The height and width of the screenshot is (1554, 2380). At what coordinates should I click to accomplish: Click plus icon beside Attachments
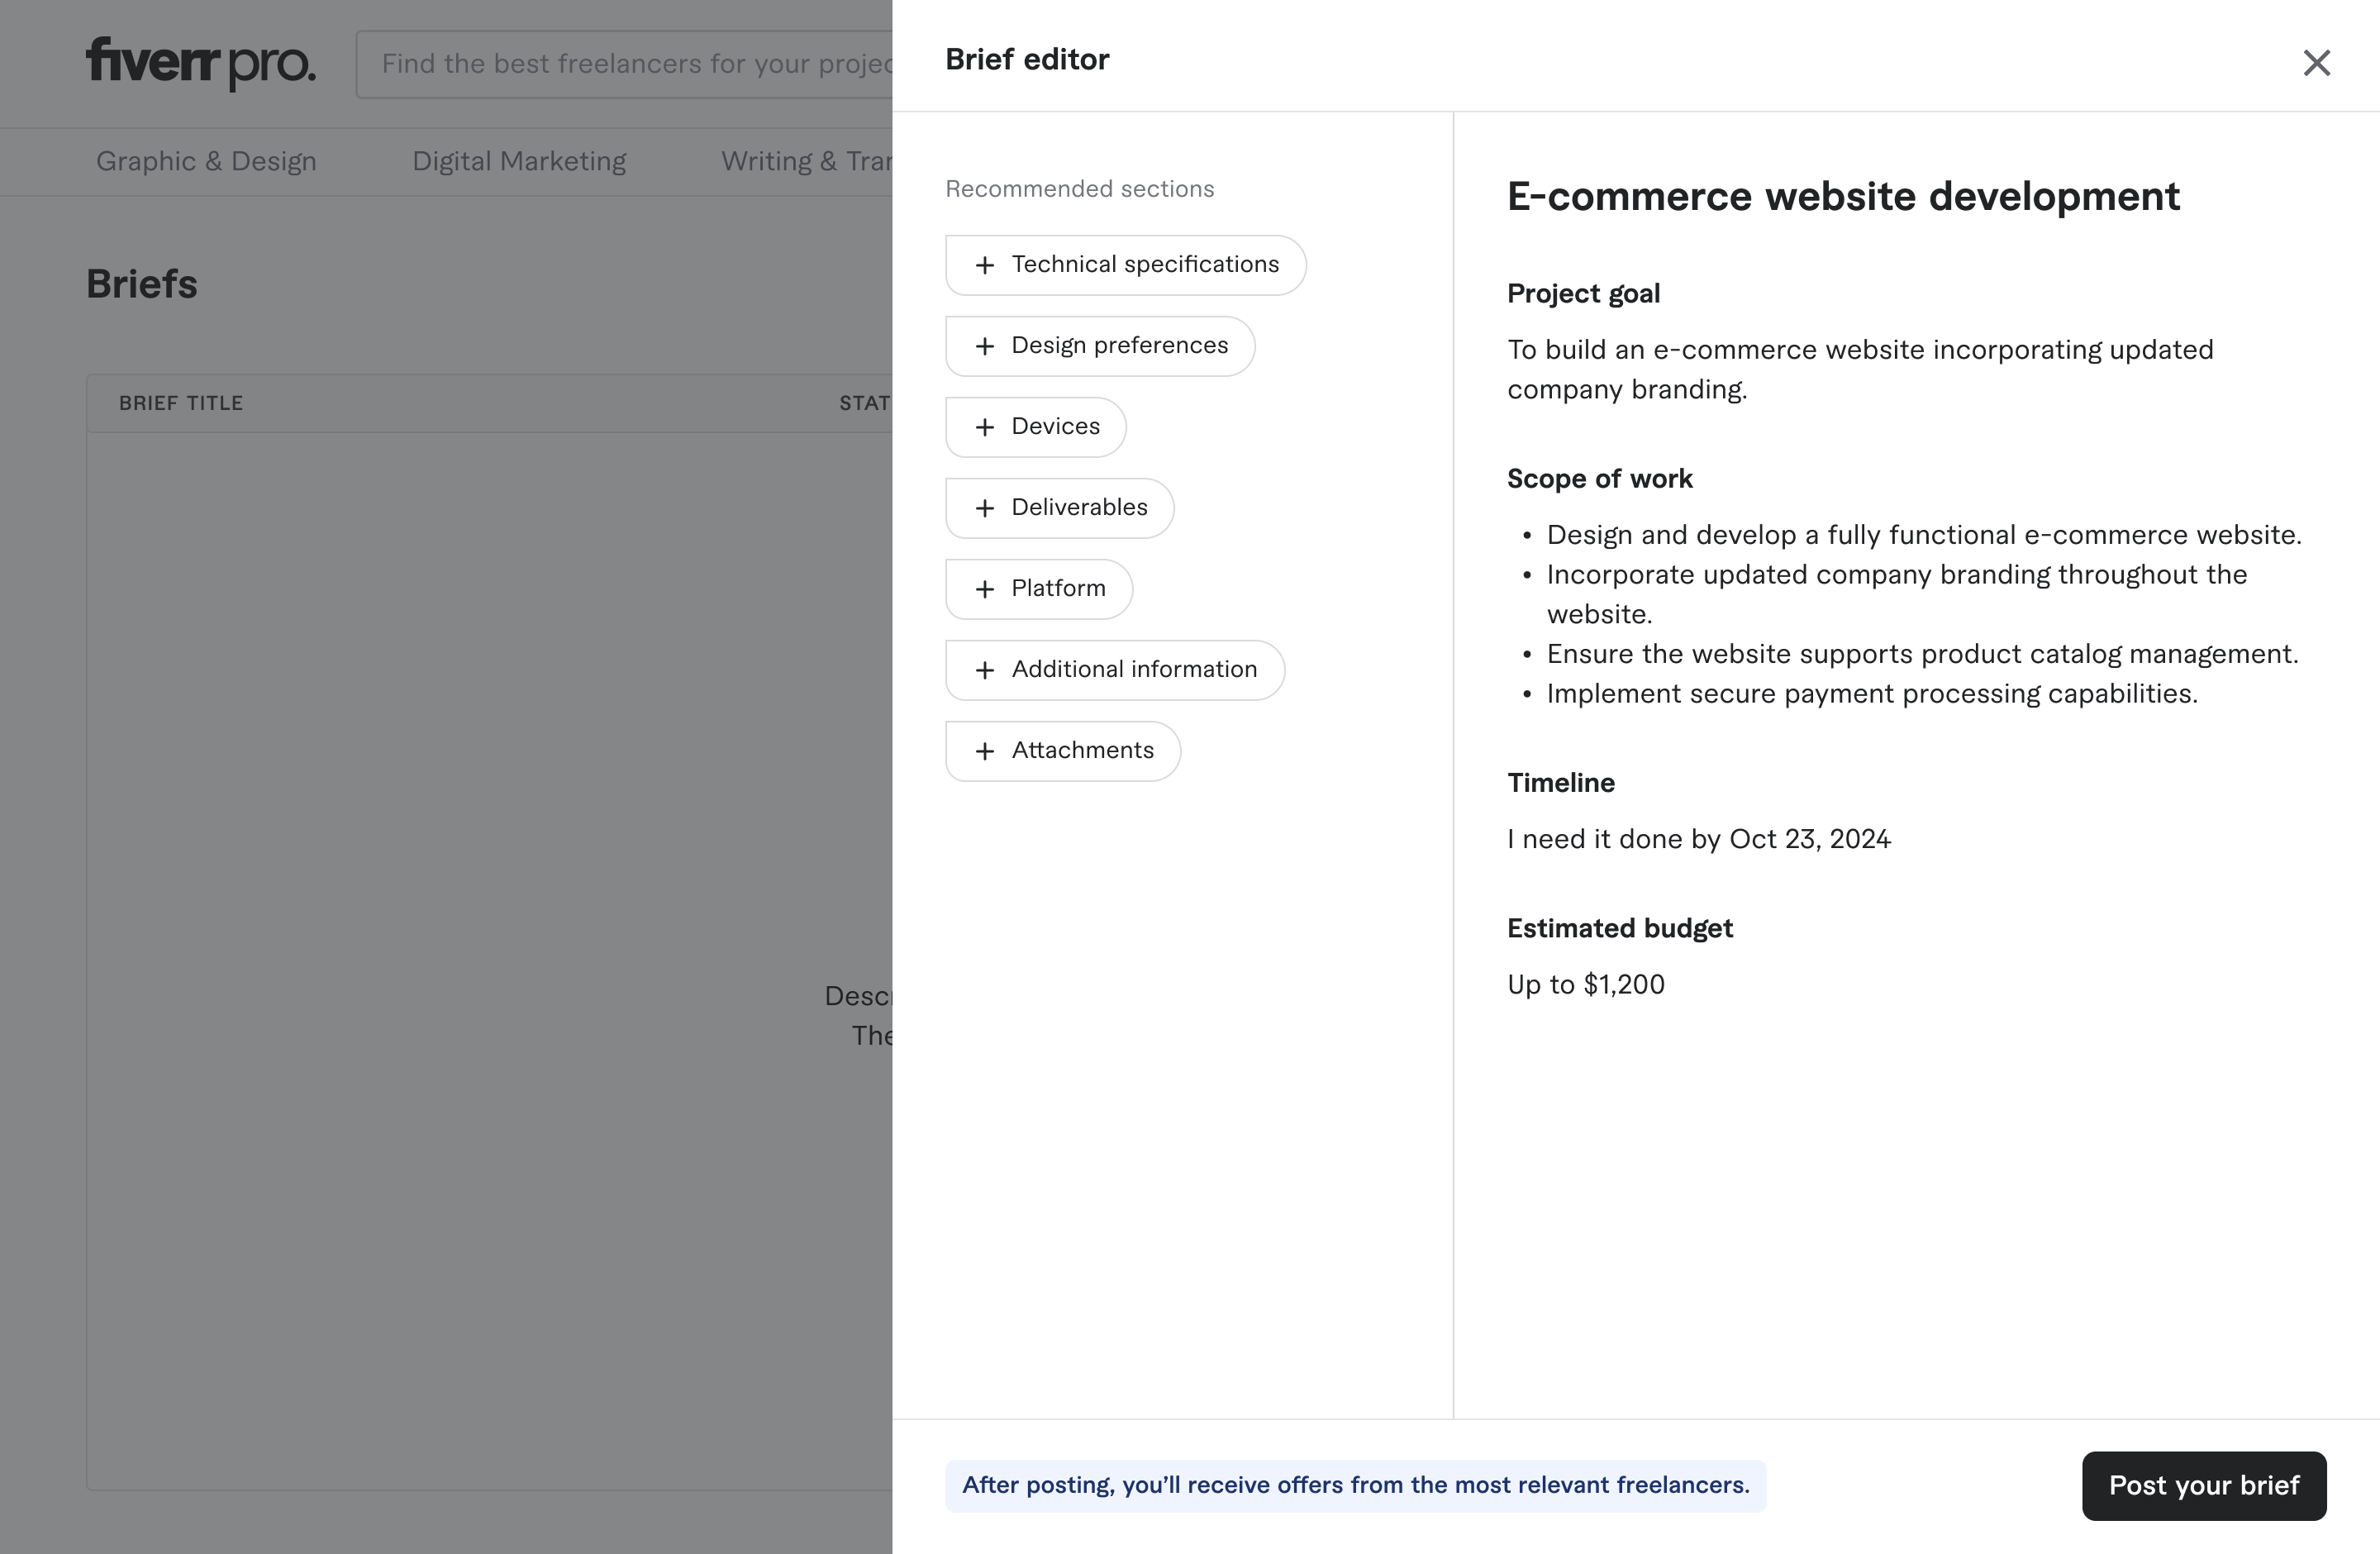click(x=985, y=751)
